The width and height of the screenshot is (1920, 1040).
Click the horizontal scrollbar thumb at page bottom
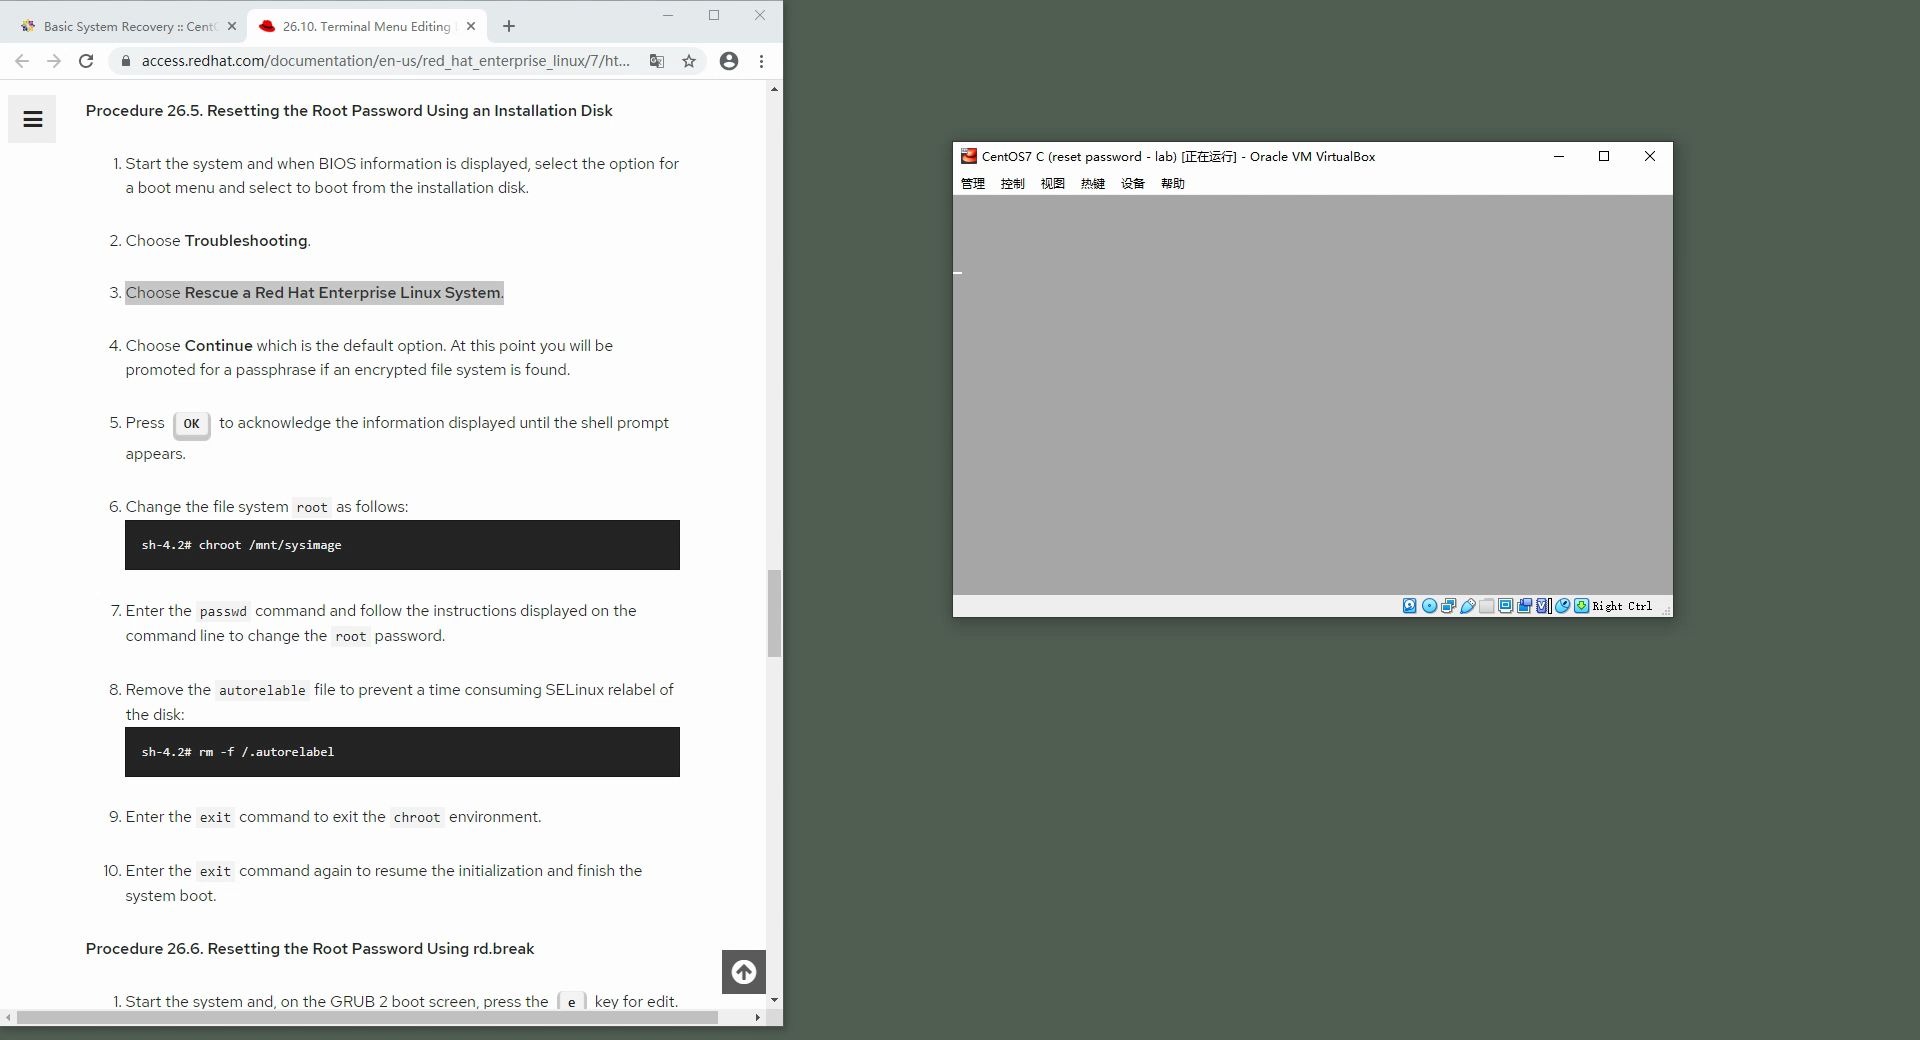(367, 1018)
